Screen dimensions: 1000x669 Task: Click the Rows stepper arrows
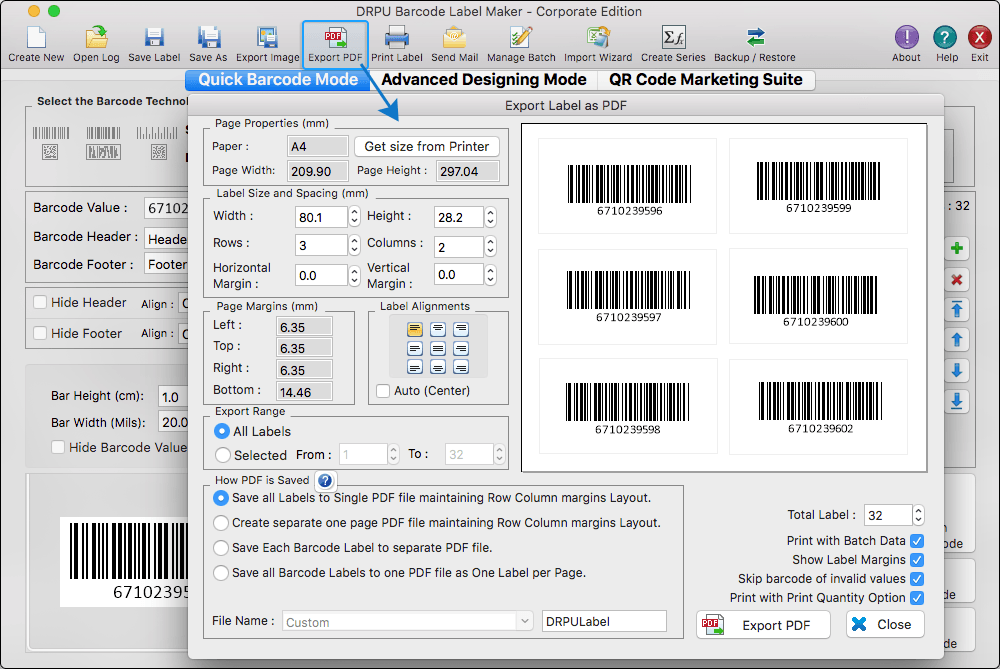pos(355,245)
